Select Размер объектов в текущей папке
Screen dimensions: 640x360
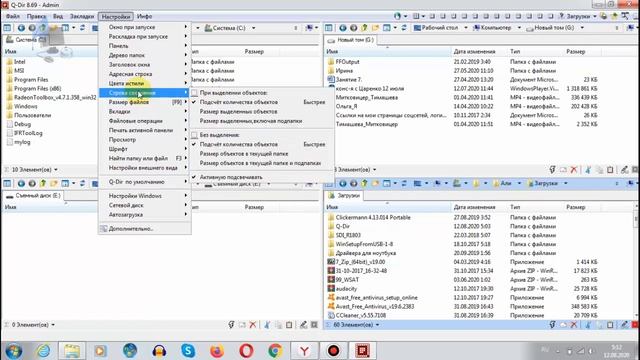[261, 154]
